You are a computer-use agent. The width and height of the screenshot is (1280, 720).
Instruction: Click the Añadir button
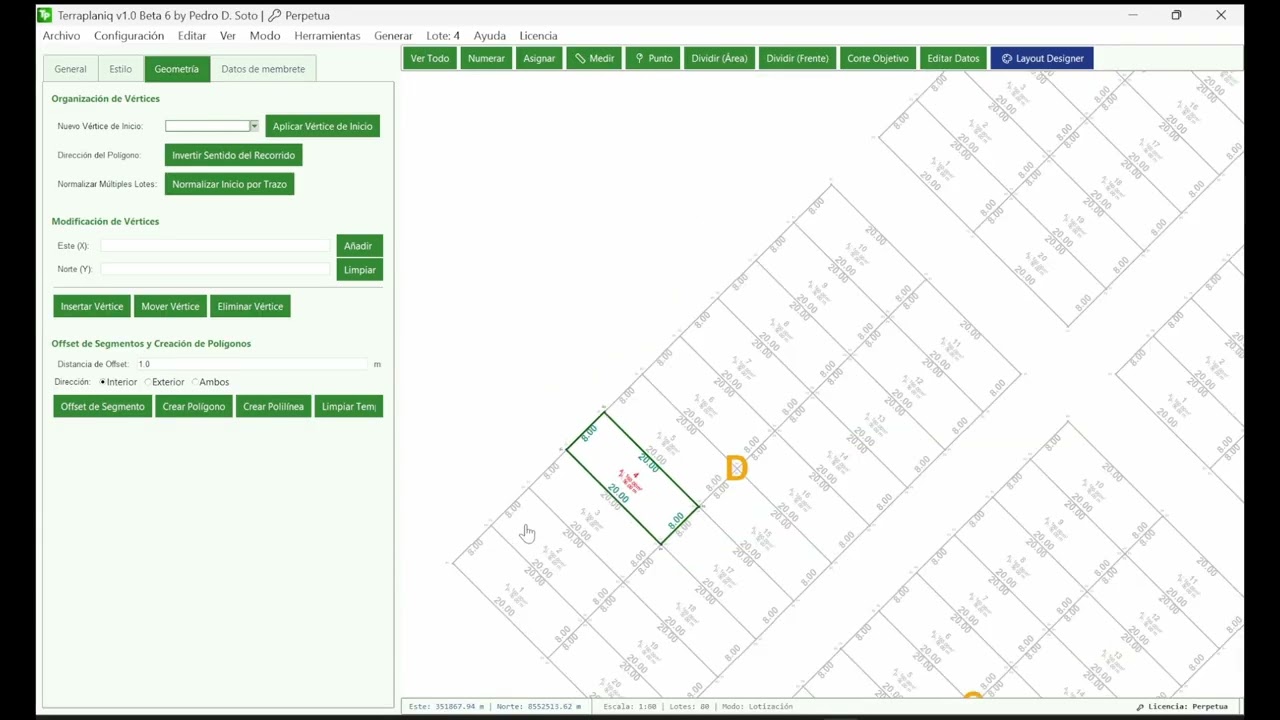click(358, 246)
